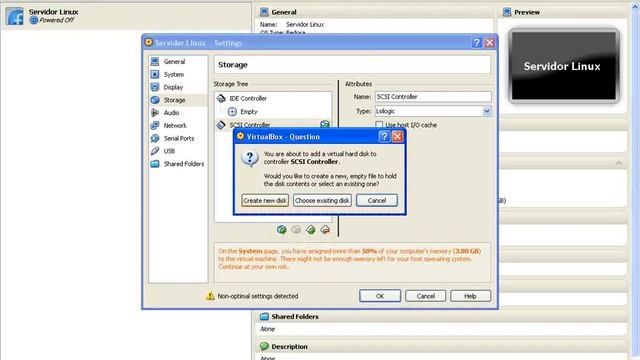The image size is (640, 360).
Task: Click the Description section speech bubble icon
Action: [264, 346]
